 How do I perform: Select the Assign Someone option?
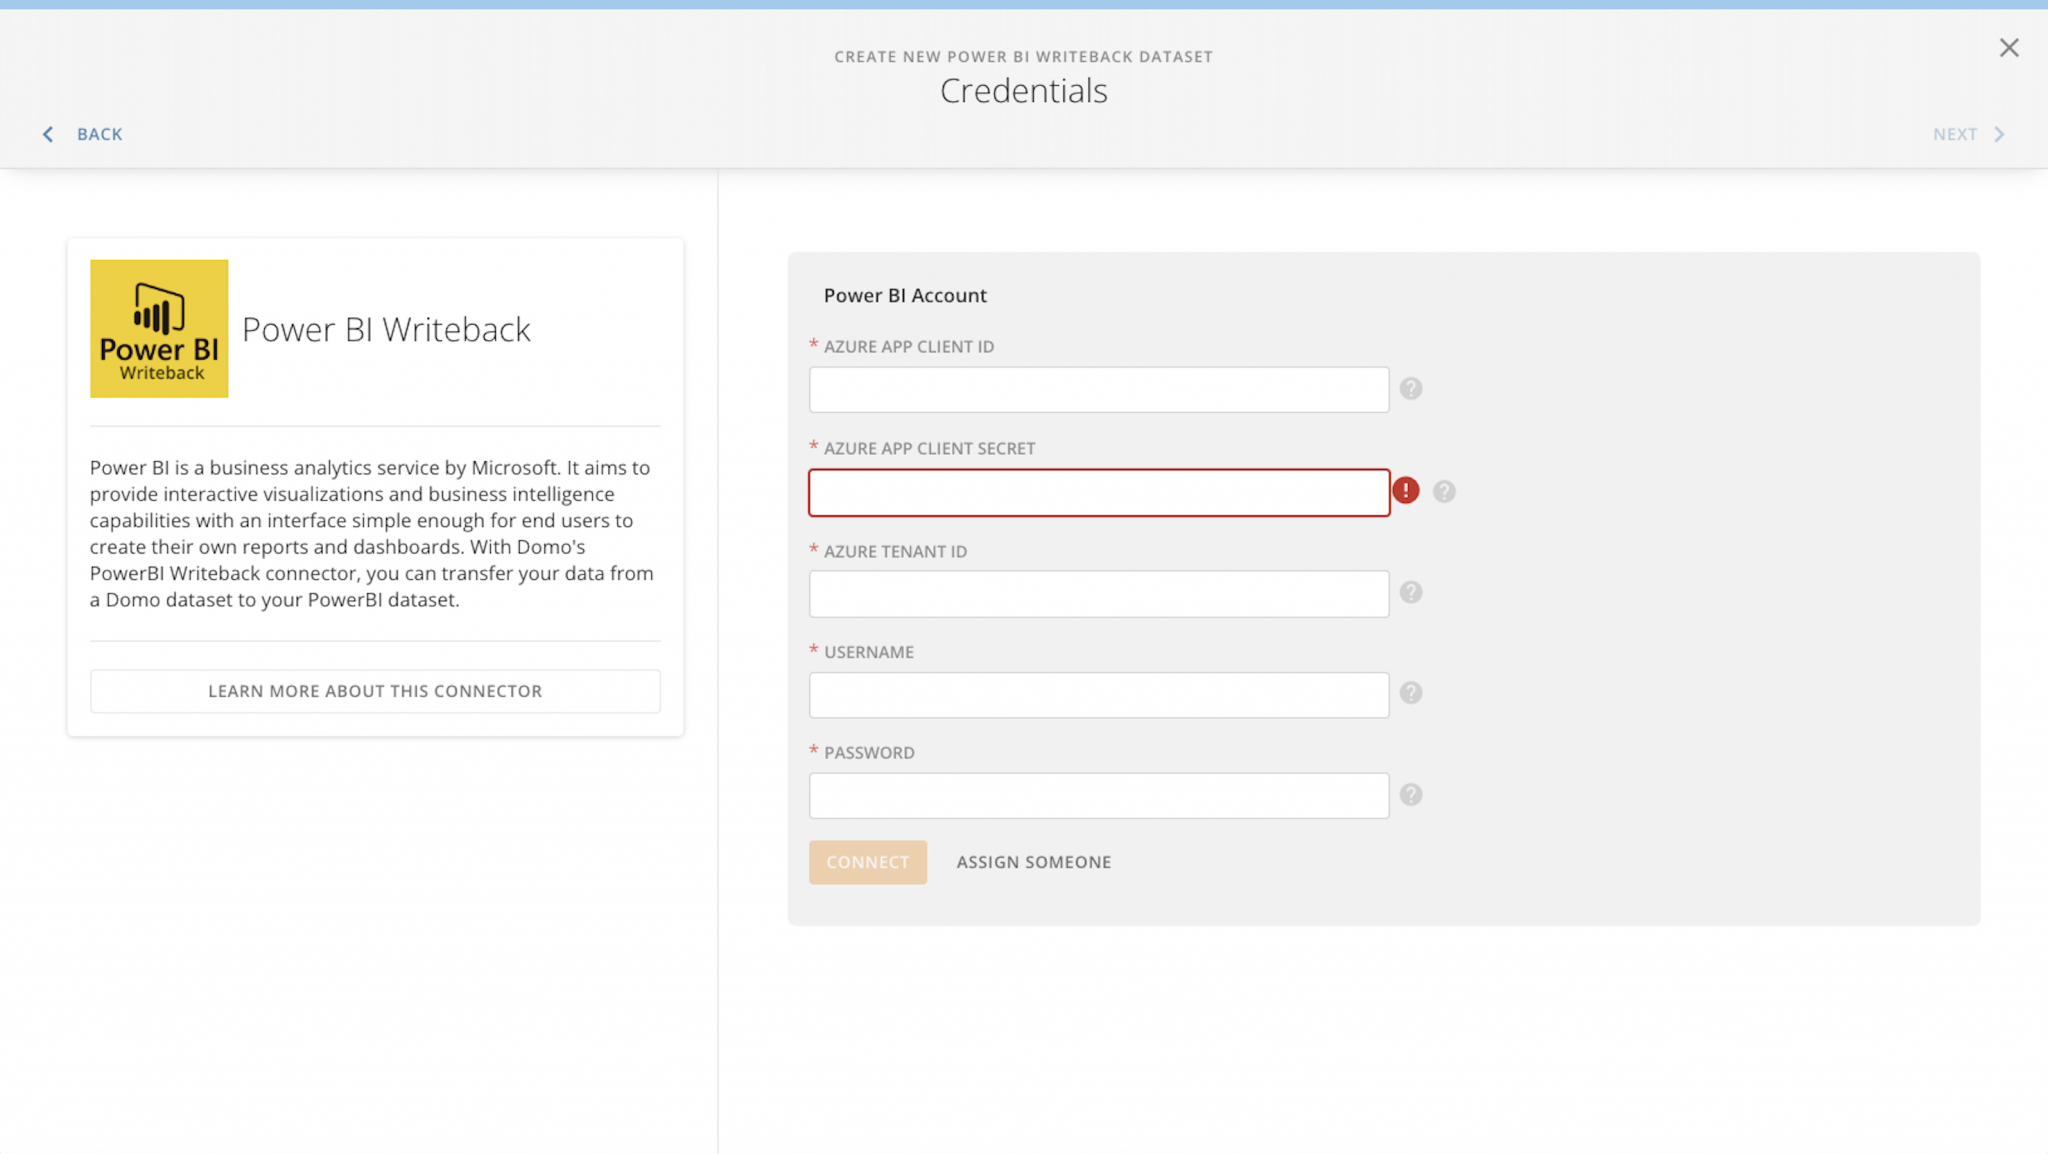(1033, 861)
